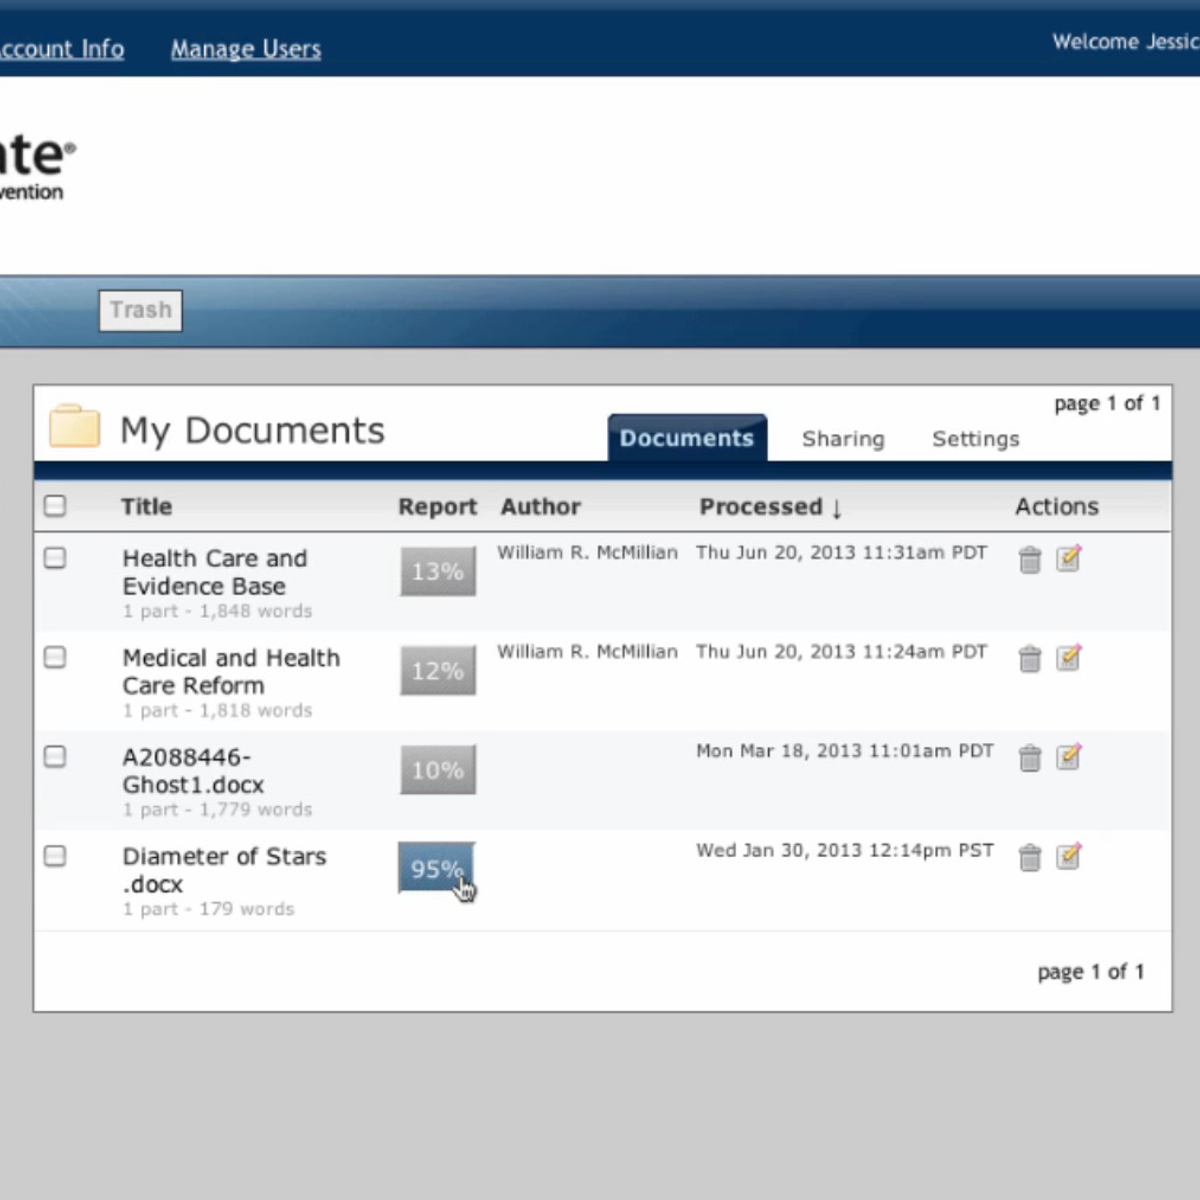Open the Medical and Health Care Reform title
The image size is (1200, 1200).
(x=231, y=672)
